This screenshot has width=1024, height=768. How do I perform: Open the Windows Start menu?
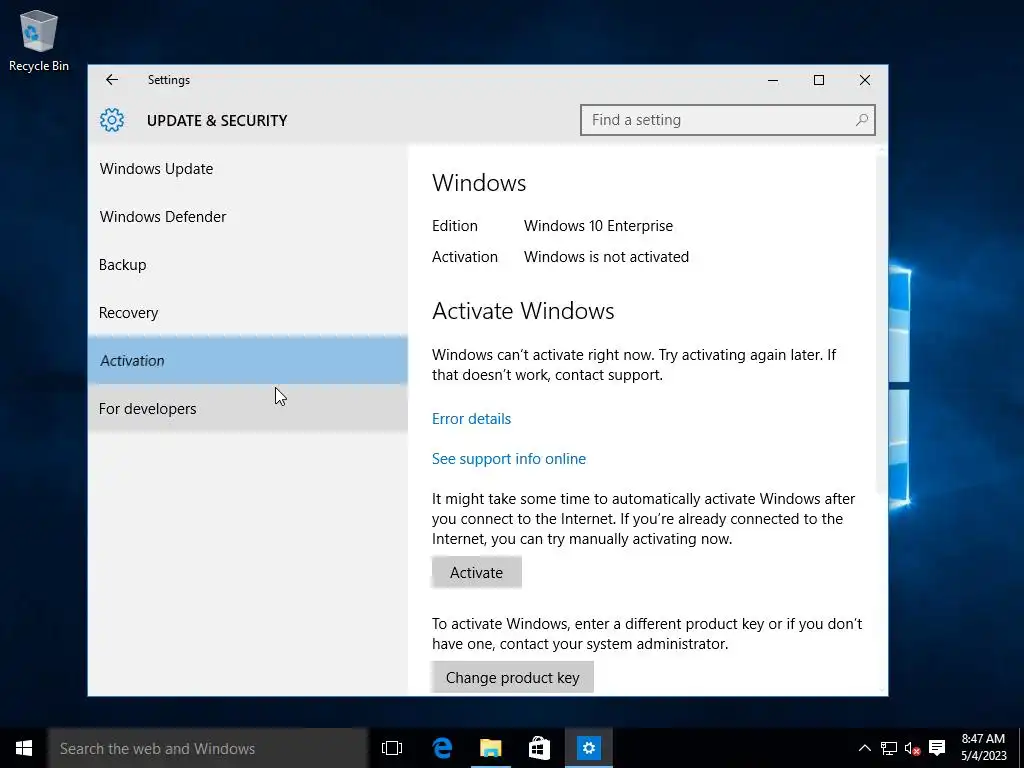(24, 748)
